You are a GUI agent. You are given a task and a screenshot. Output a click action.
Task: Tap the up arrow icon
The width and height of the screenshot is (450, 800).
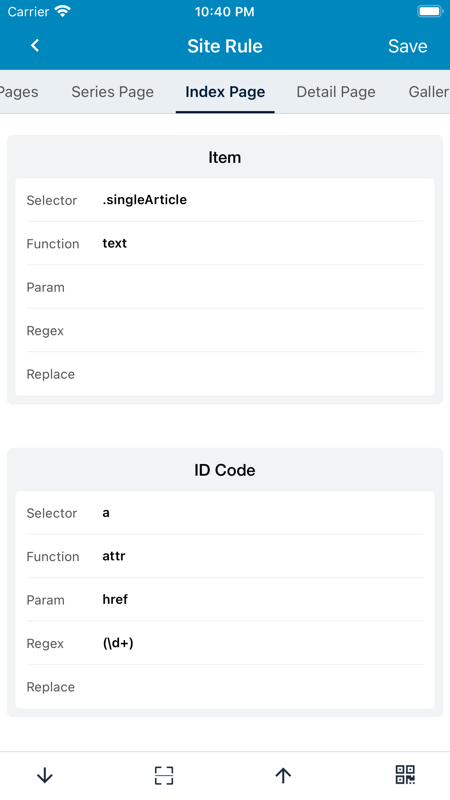[283, 776]
